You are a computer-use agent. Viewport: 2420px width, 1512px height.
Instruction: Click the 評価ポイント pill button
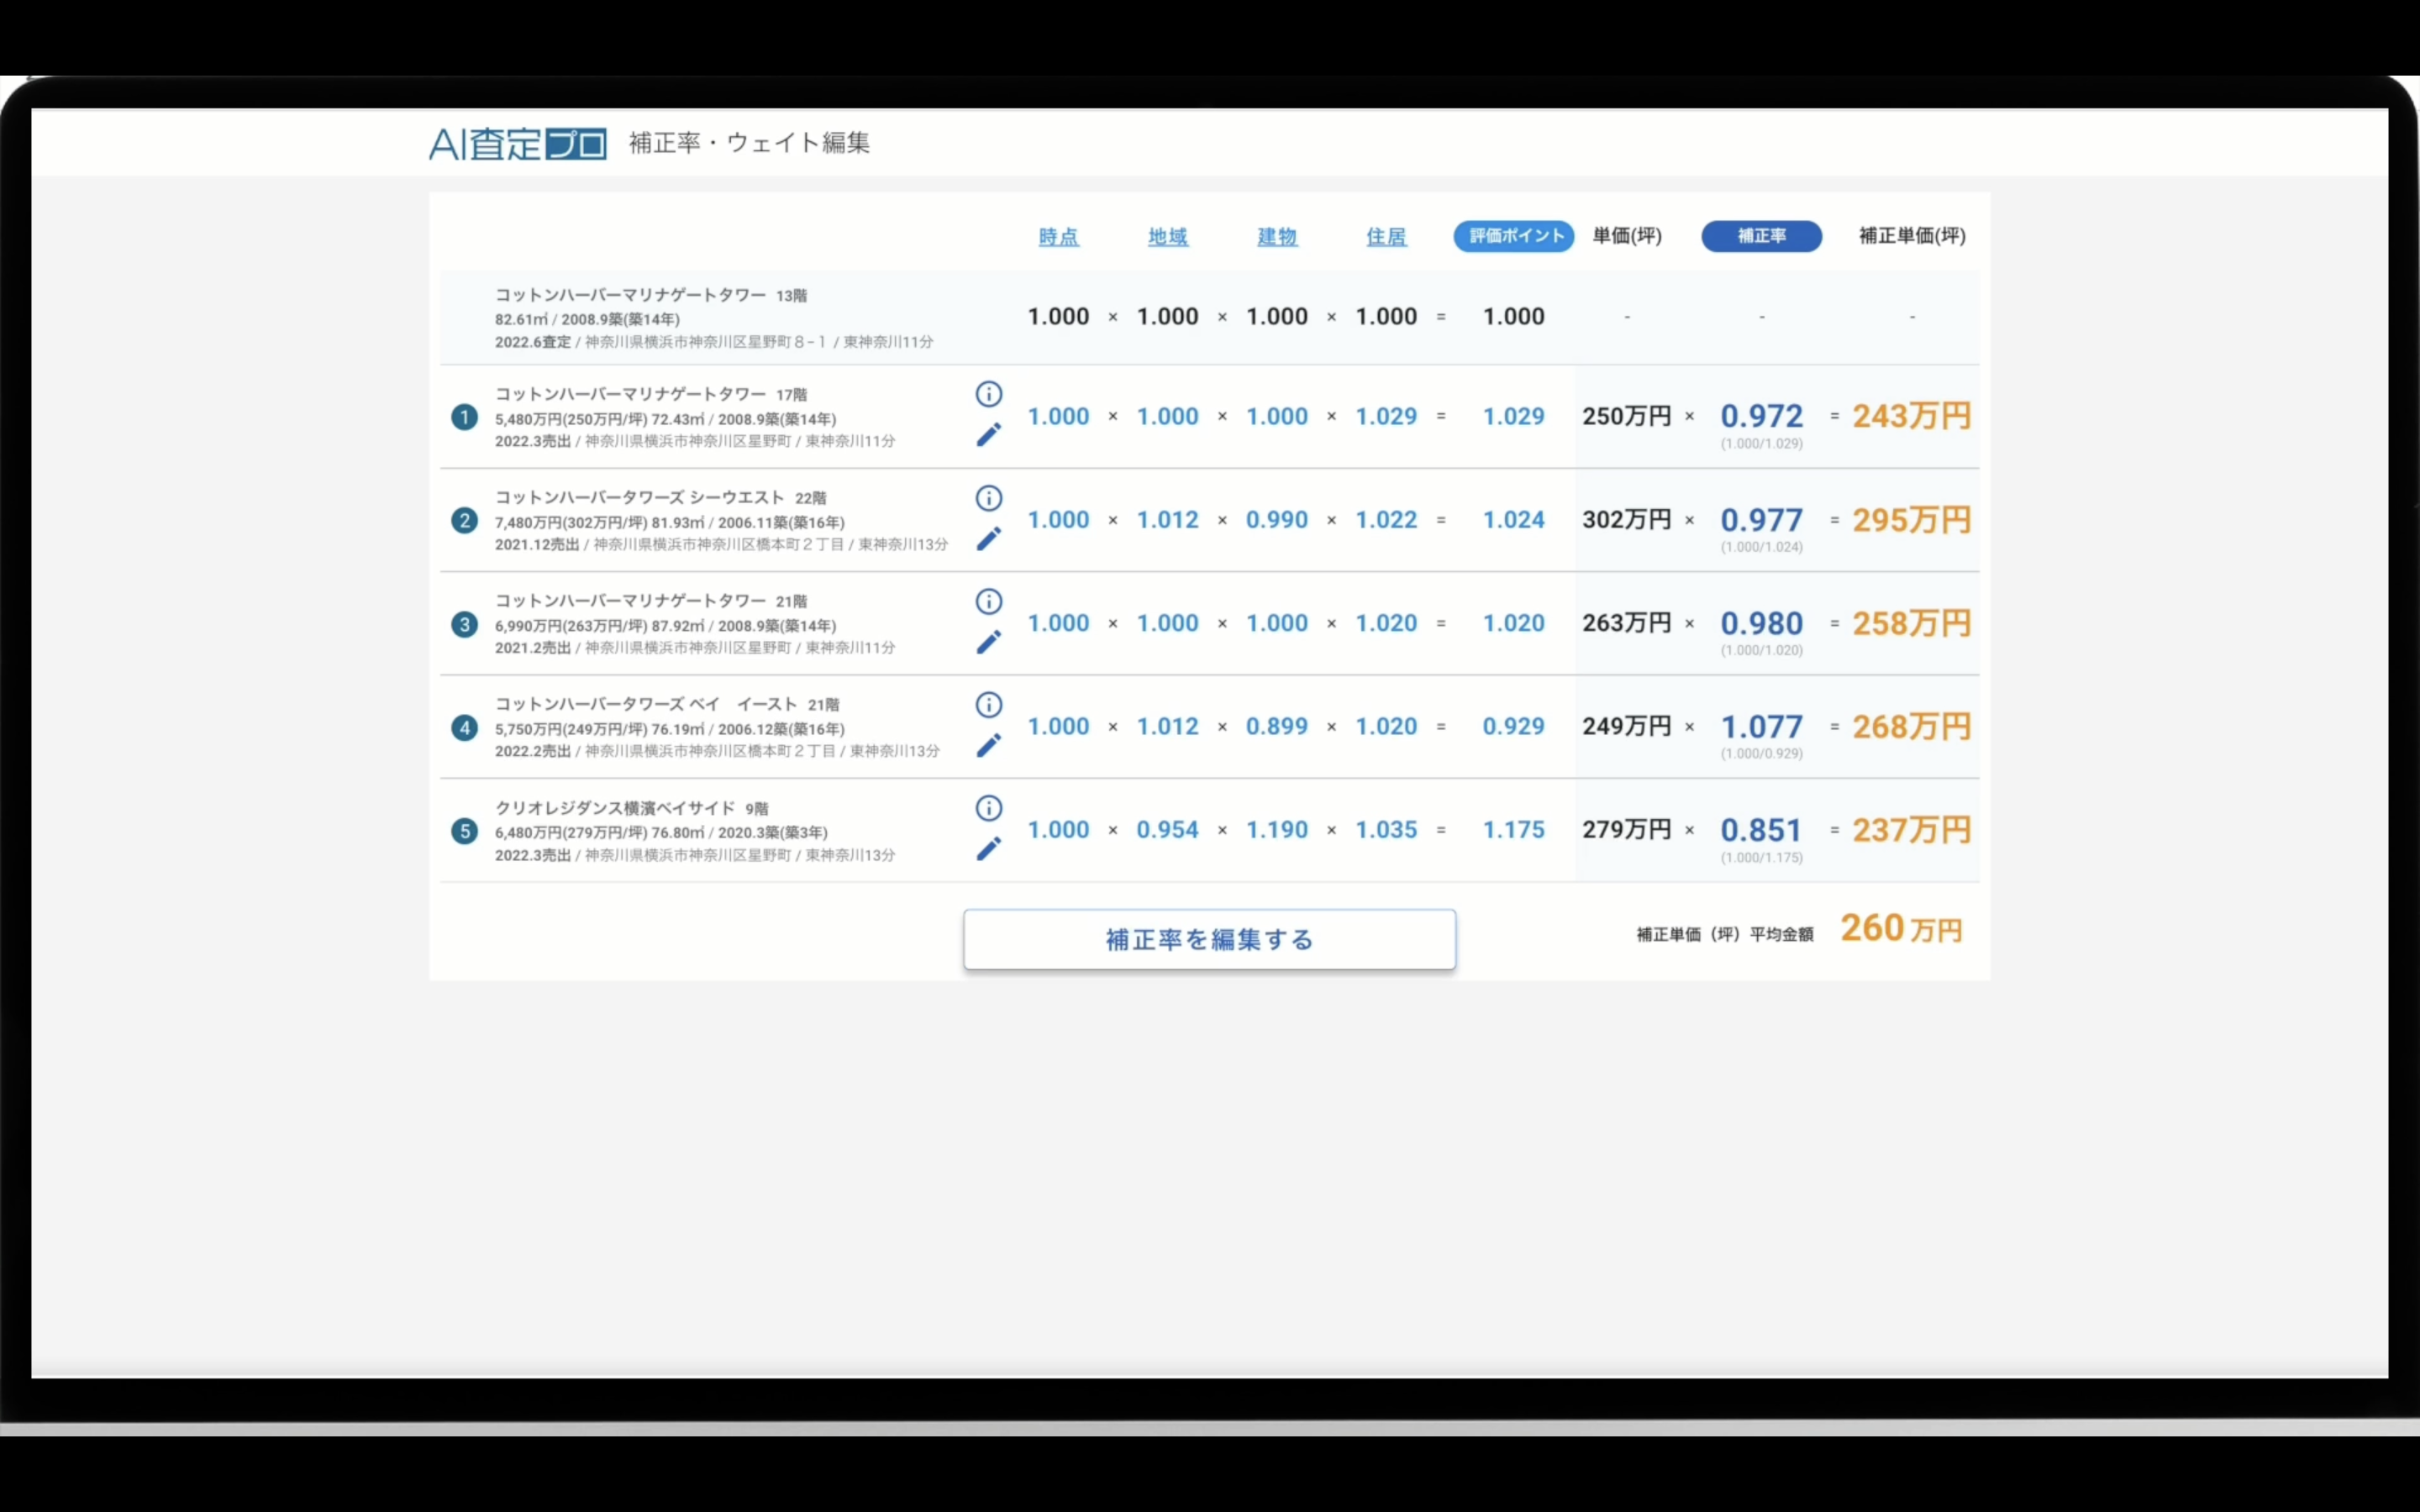point(1514,236)
